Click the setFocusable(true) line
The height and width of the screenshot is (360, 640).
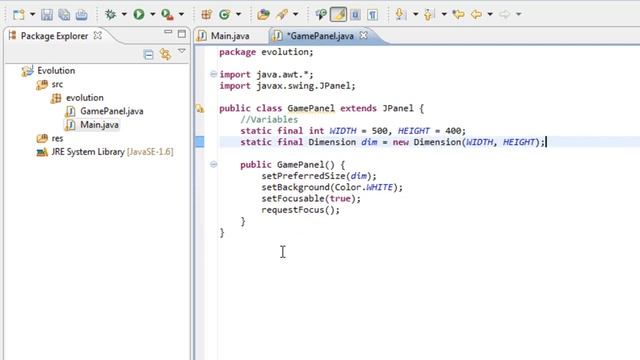pyautogui.click(x=311, y=198)
